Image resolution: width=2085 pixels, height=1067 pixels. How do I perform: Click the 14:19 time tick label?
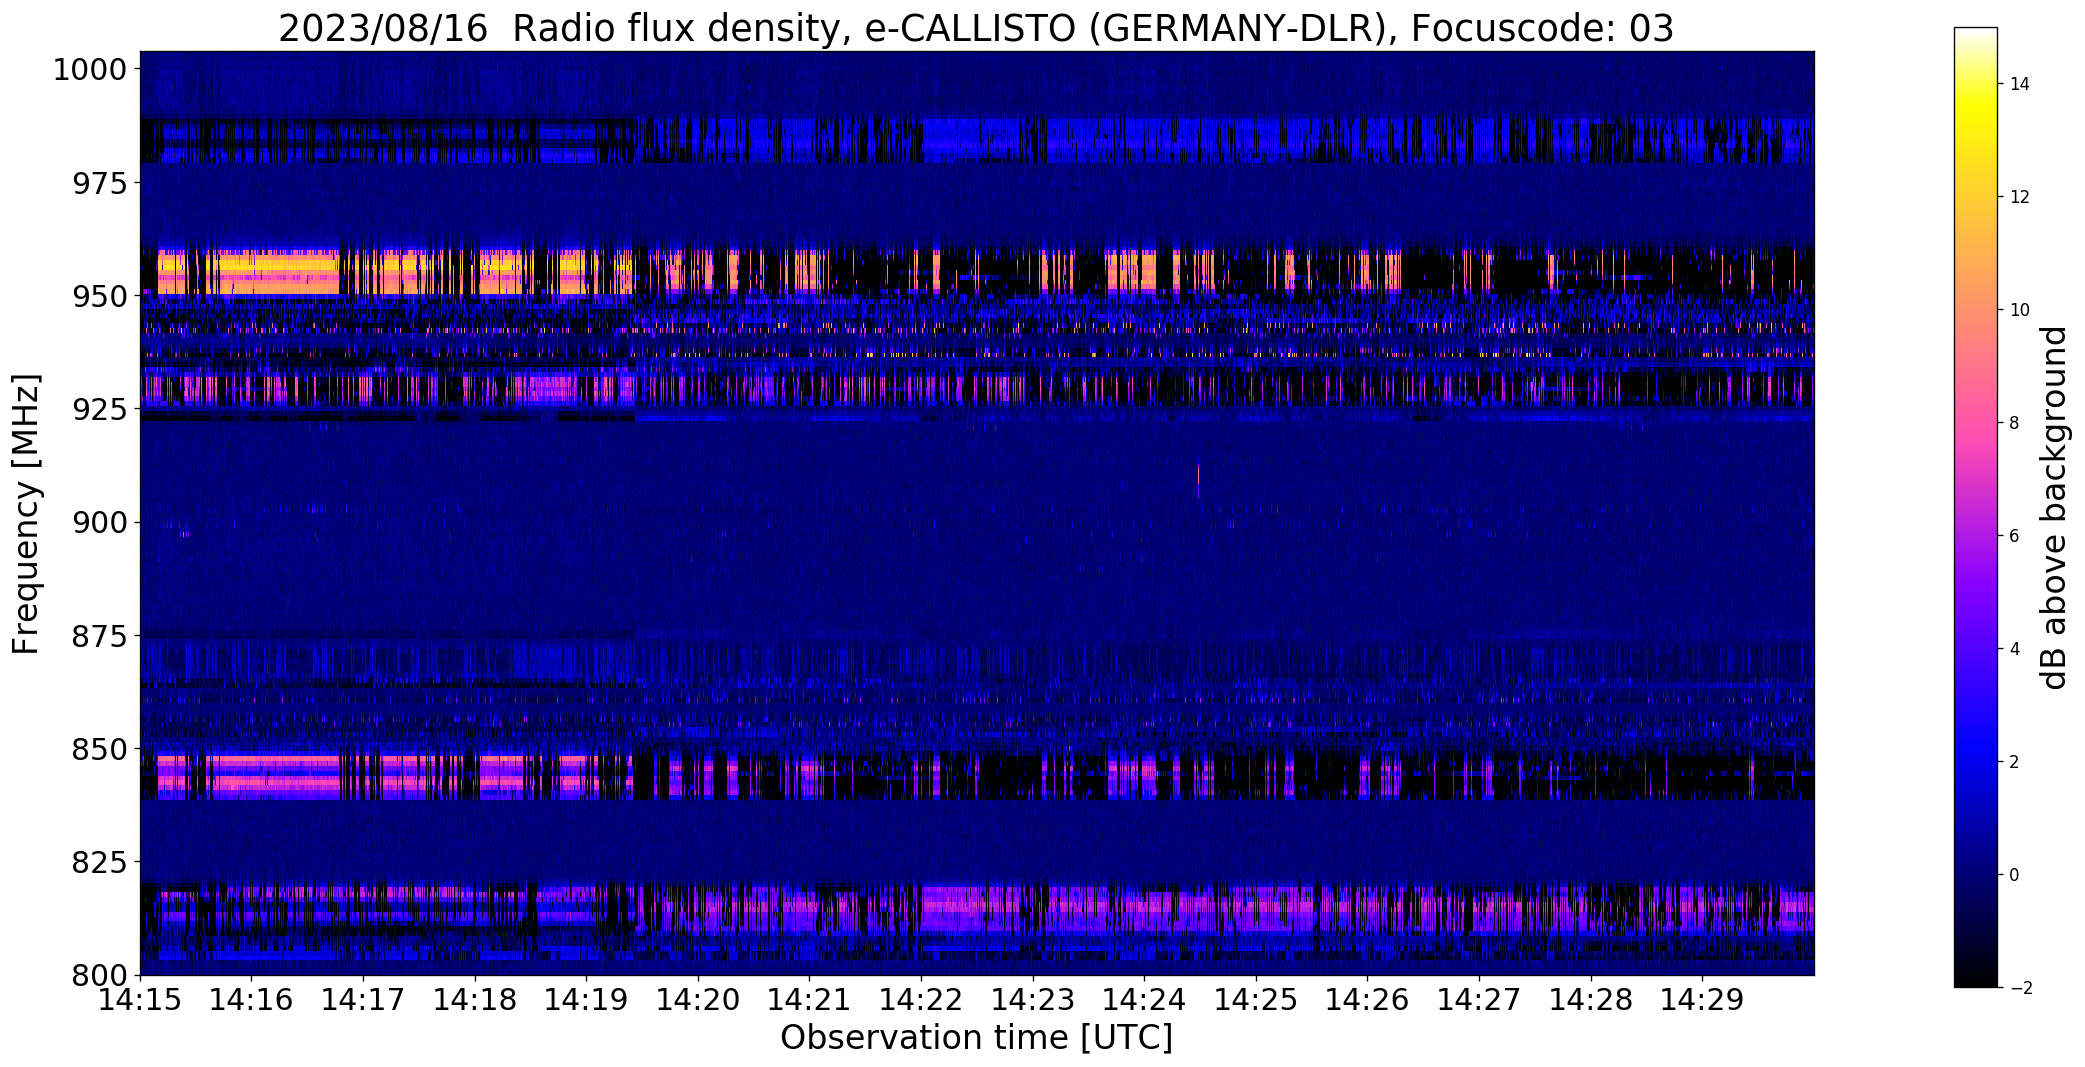tap(587, 999)
